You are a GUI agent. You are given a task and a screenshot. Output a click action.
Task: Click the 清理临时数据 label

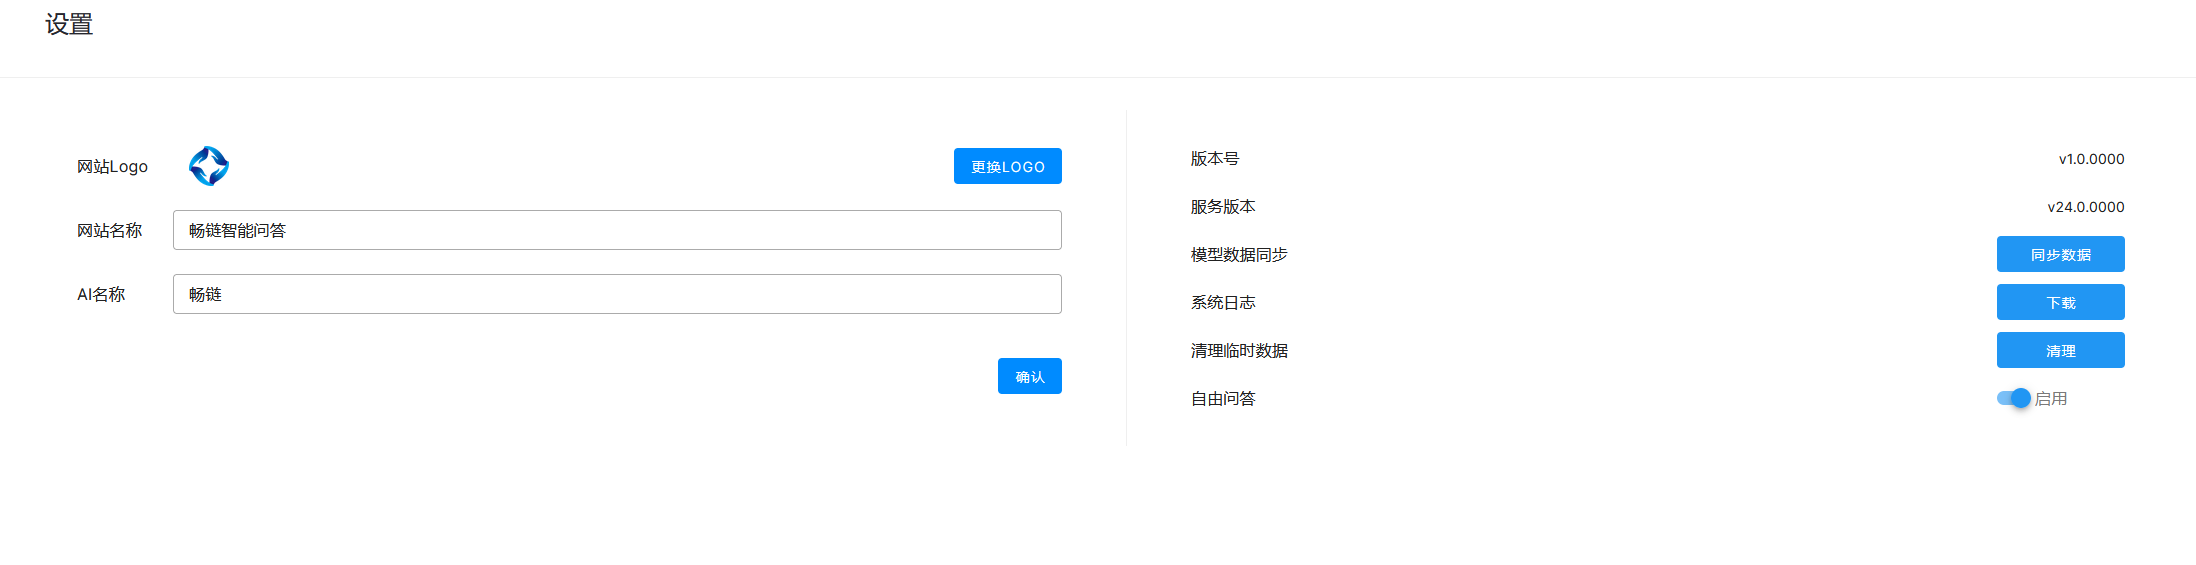(x=1238, y=350)
